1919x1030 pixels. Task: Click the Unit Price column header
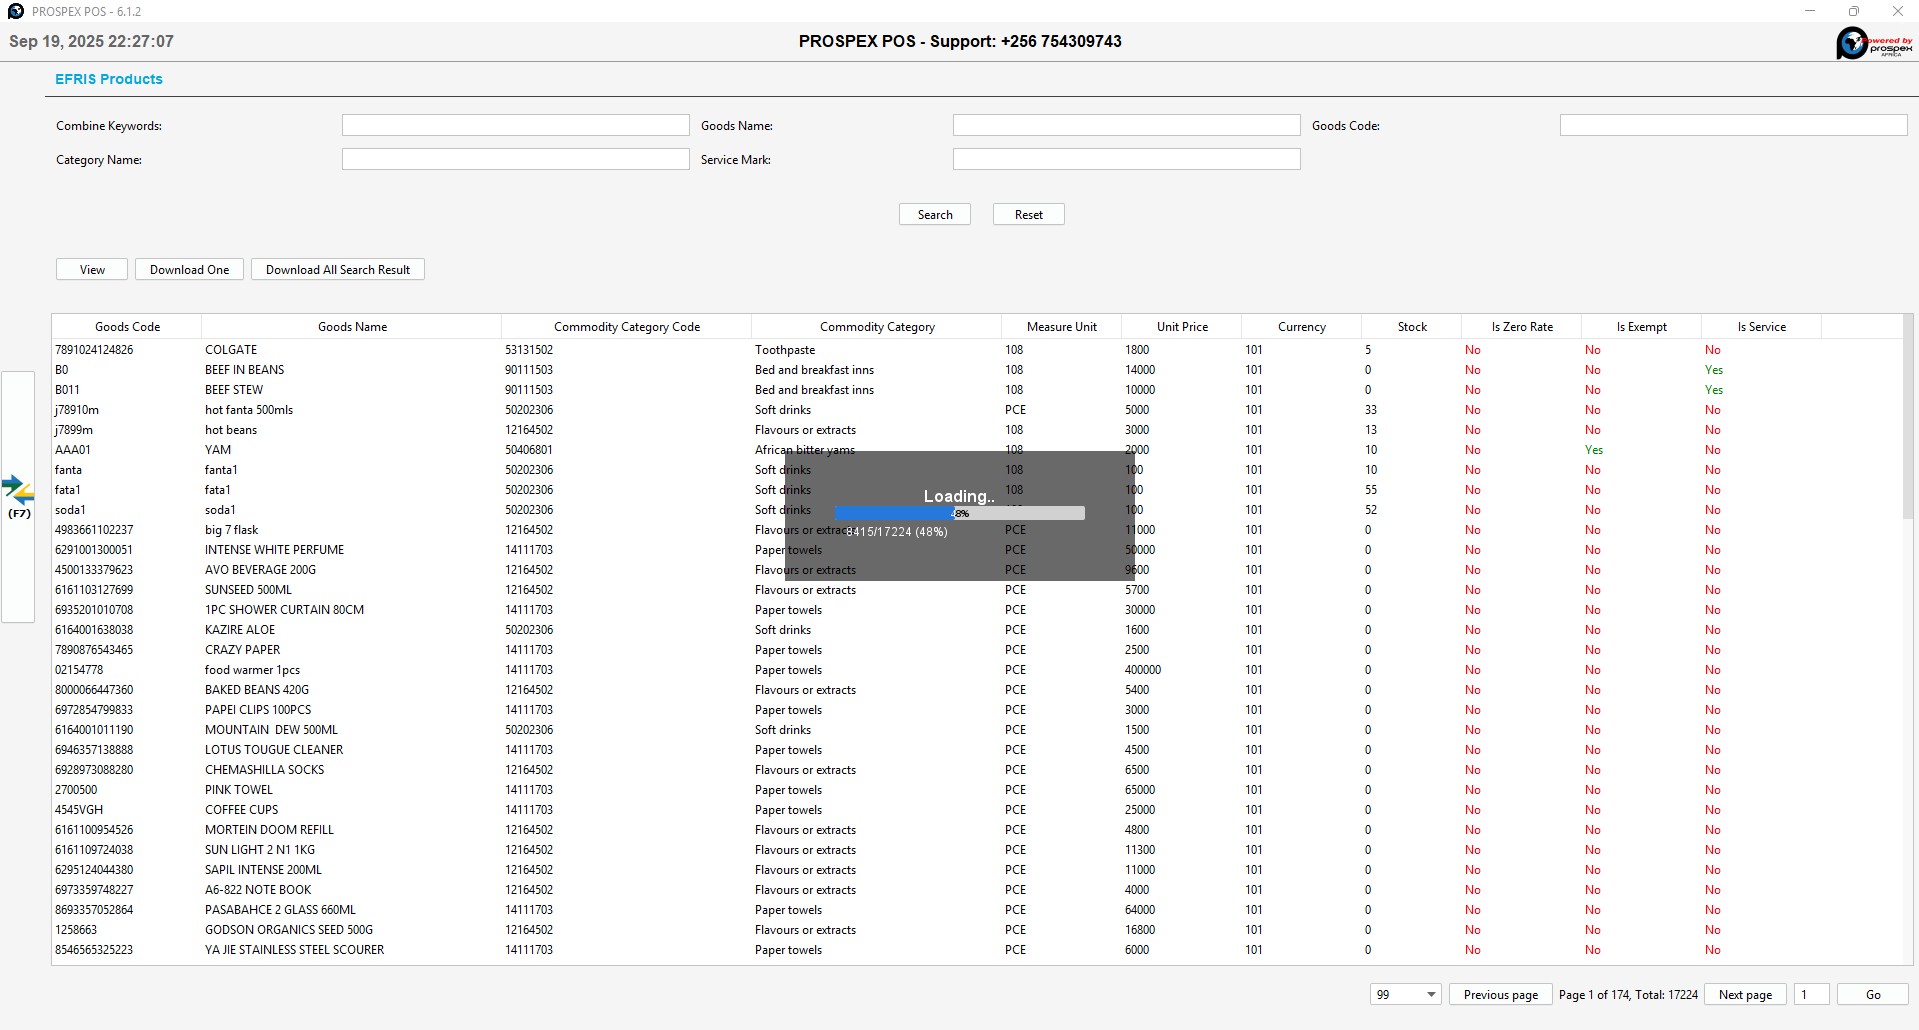[x=1182, y=327]
